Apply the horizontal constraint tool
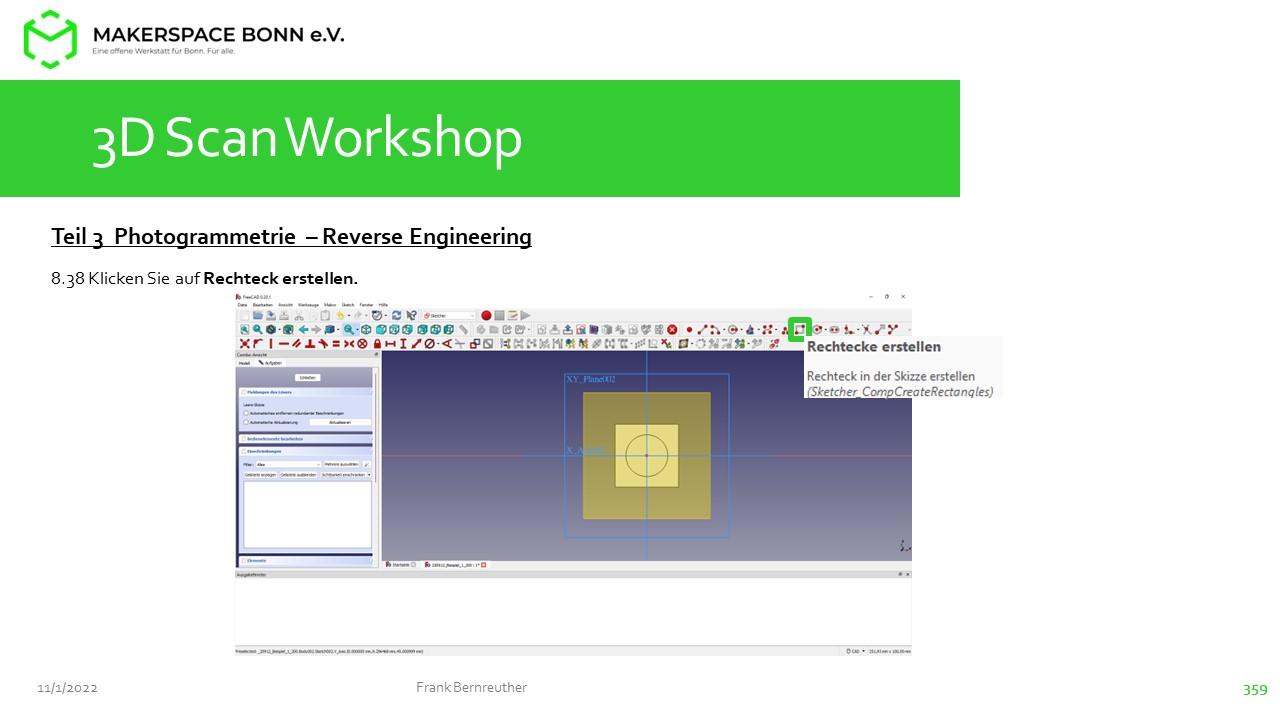This screenshot has width=1280, height=720. (284, 344)
